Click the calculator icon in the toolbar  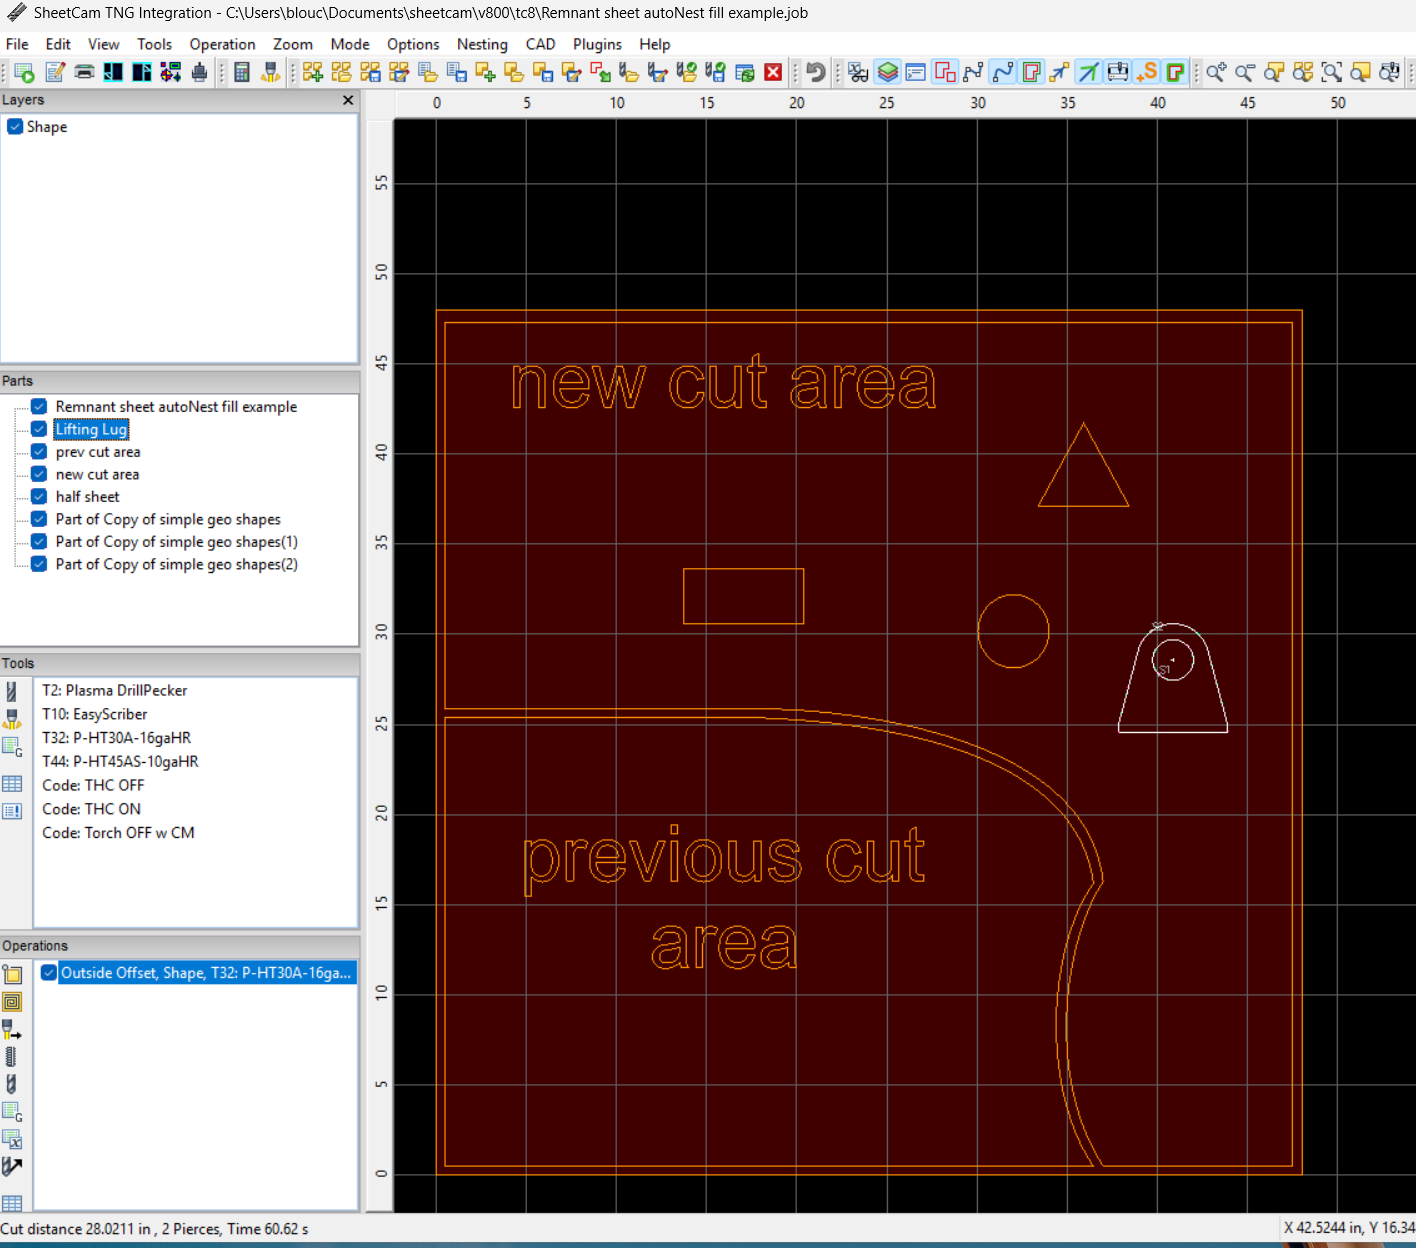[x=241, y=72]
